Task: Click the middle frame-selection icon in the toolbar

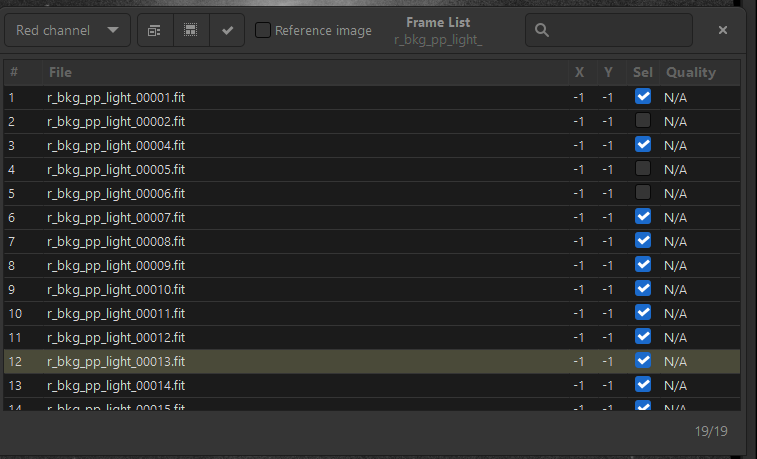Action: [191, 31]
